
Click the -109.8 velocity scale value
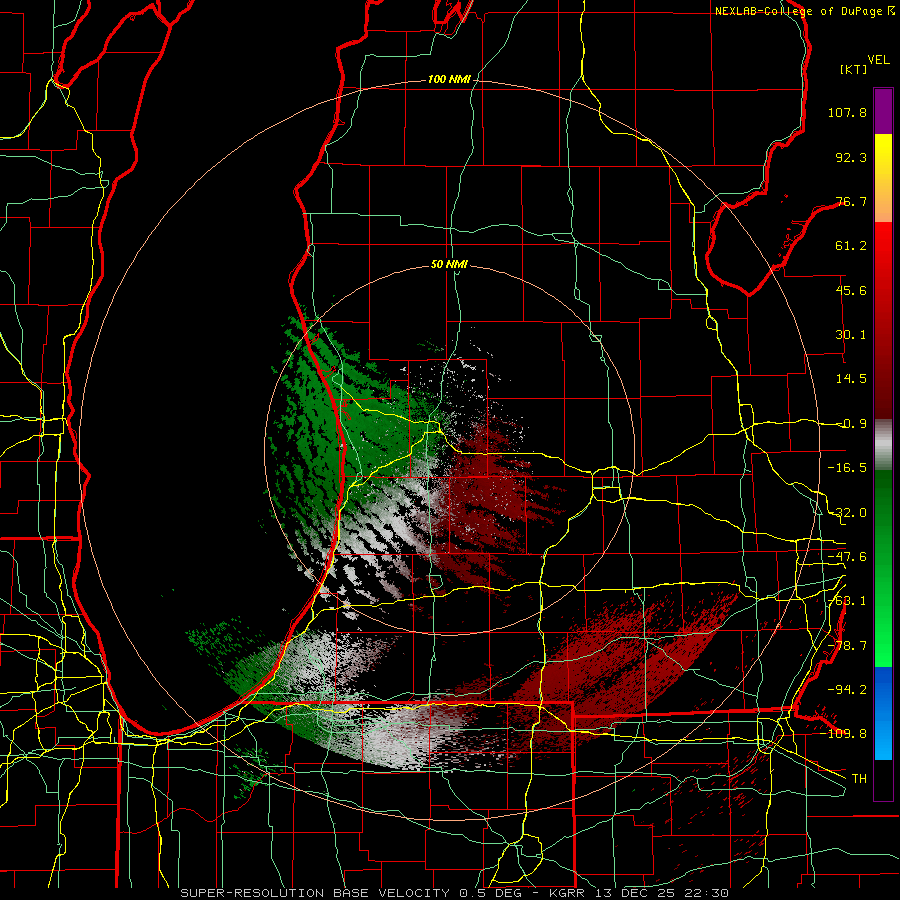pos(843,734)
